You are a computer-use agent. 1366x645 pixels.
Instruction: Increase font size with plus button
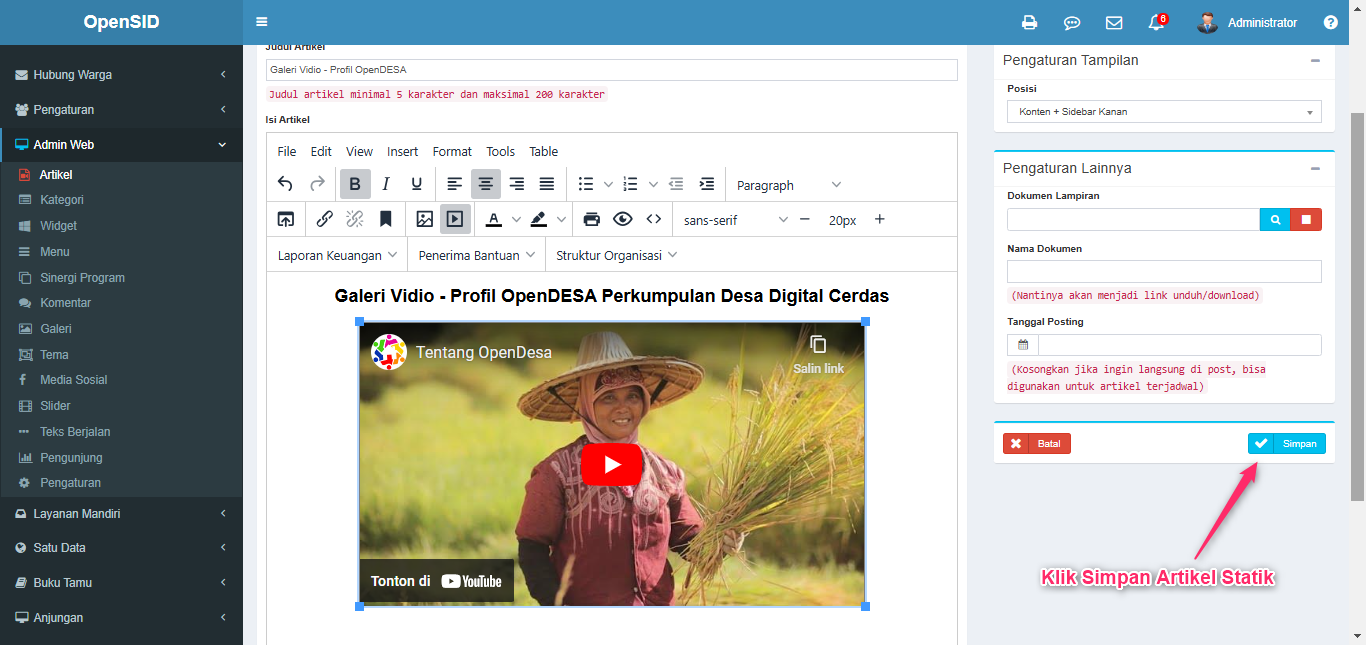tap(880, 219)
